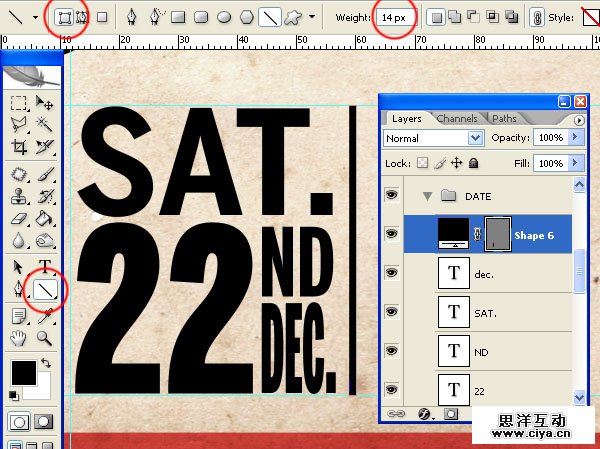The width and height of the screenshot is (600, 449).
Task: Pick Custom Shape in options bar
Action: [x=293, y=17]
